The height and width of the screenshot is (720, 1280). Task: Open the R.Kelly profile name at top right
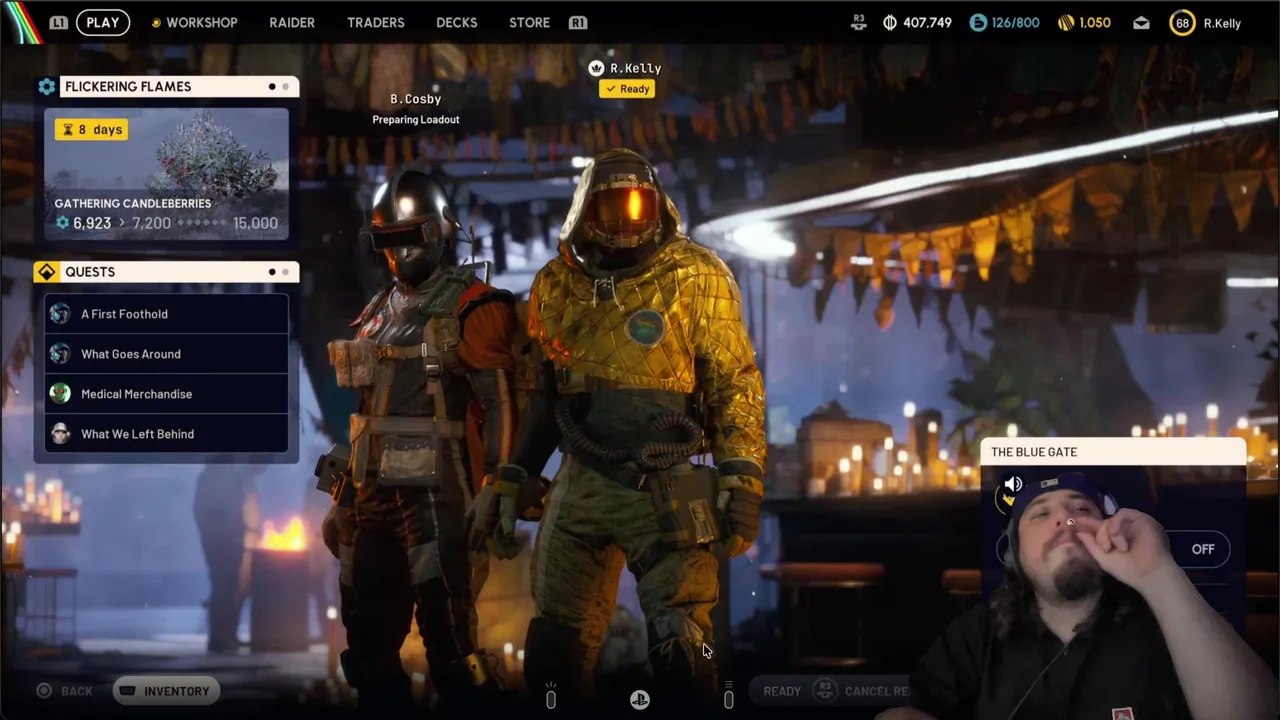click(x=1222, y=23)
